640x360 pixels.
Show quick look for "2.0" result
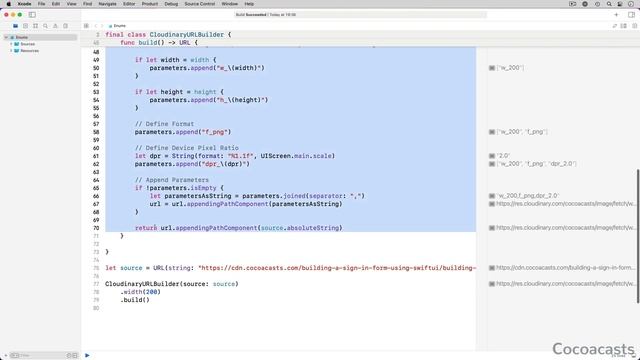point(492,156)
